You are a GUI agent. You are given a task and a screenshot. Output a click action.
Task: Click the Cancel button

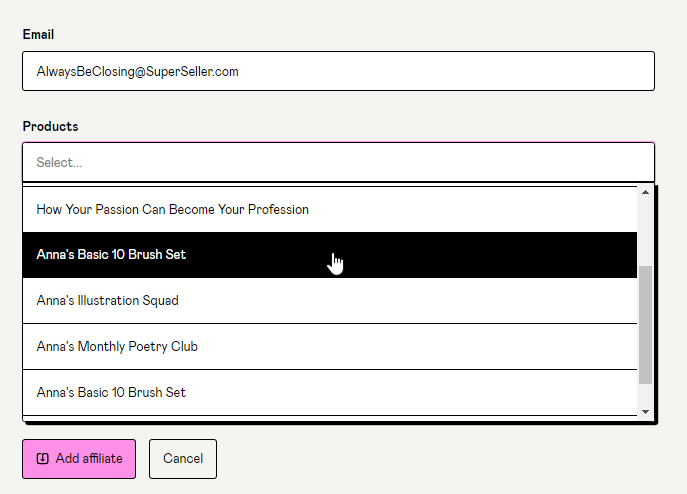183,459
